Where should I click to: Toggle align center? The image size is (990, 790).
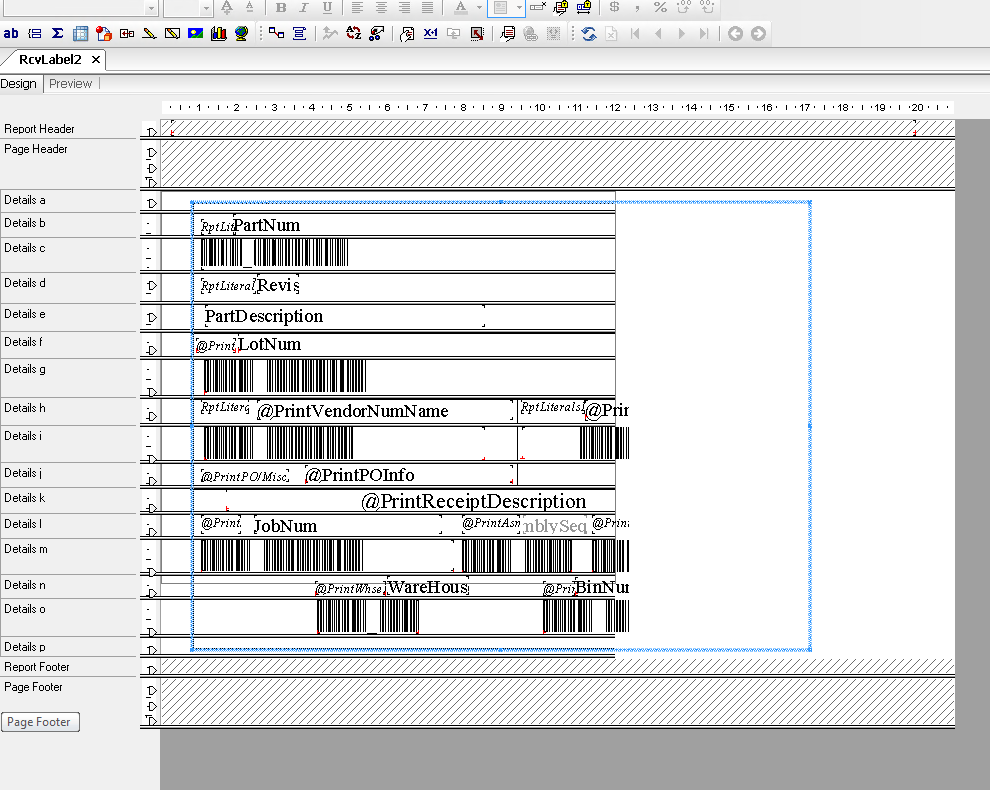click(x=381, y=8)
